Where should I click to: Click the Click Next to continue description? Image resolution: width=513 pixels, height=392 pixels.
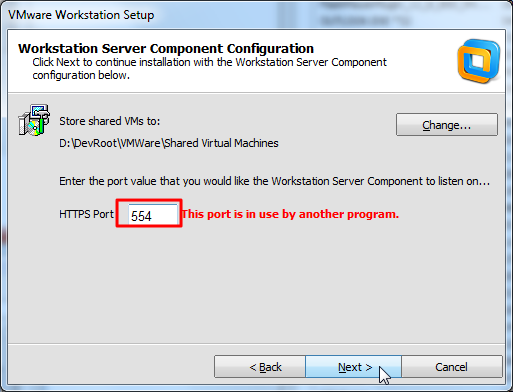(209, 69)
